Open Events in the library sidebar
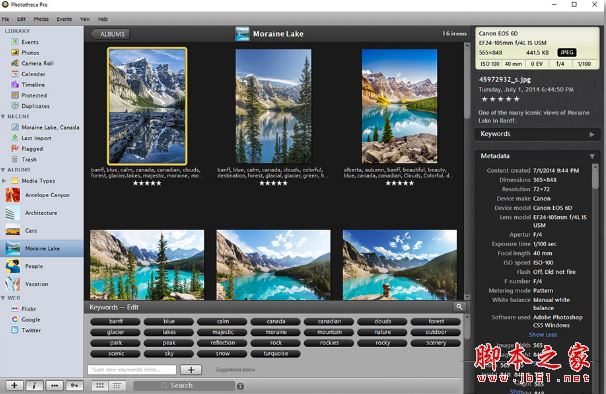 coord(29,42)
